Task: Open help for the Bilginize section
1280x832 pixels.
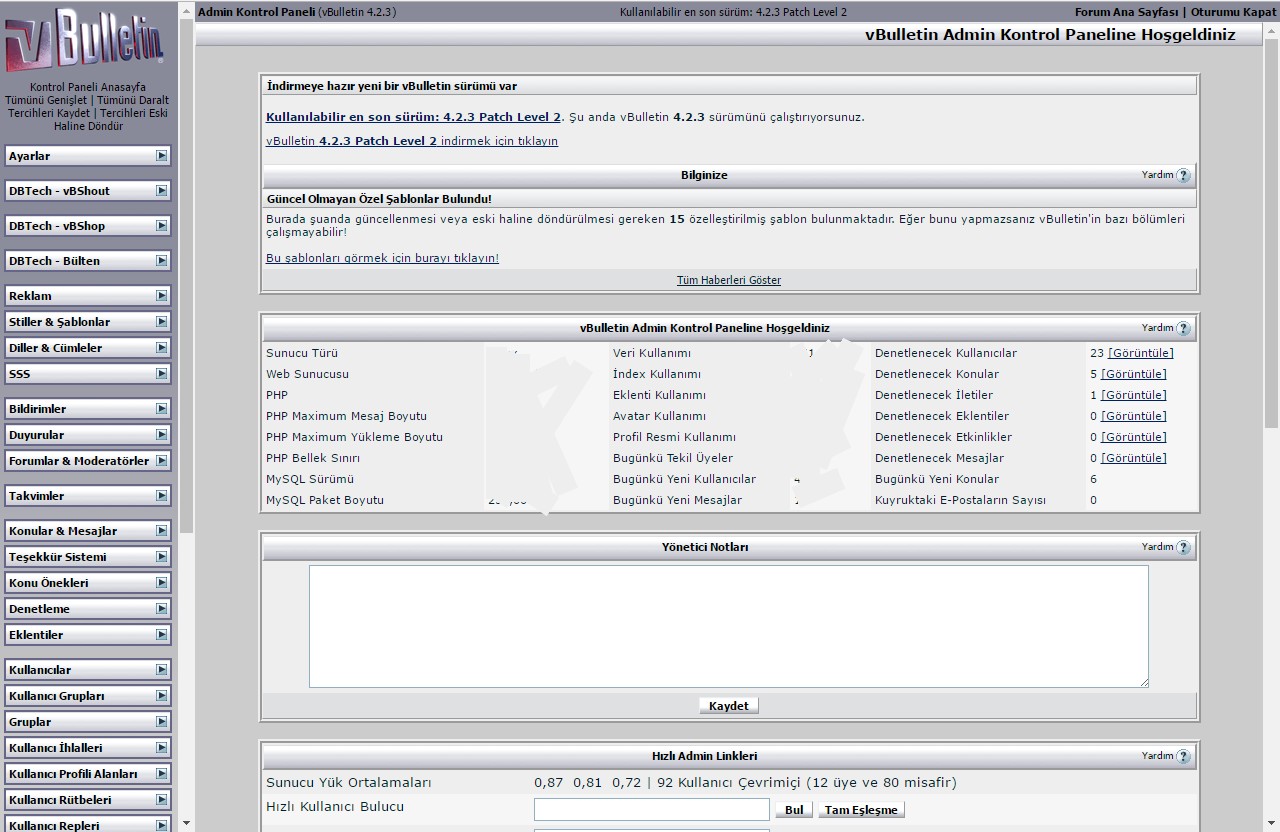Action: coord(1184,175)
